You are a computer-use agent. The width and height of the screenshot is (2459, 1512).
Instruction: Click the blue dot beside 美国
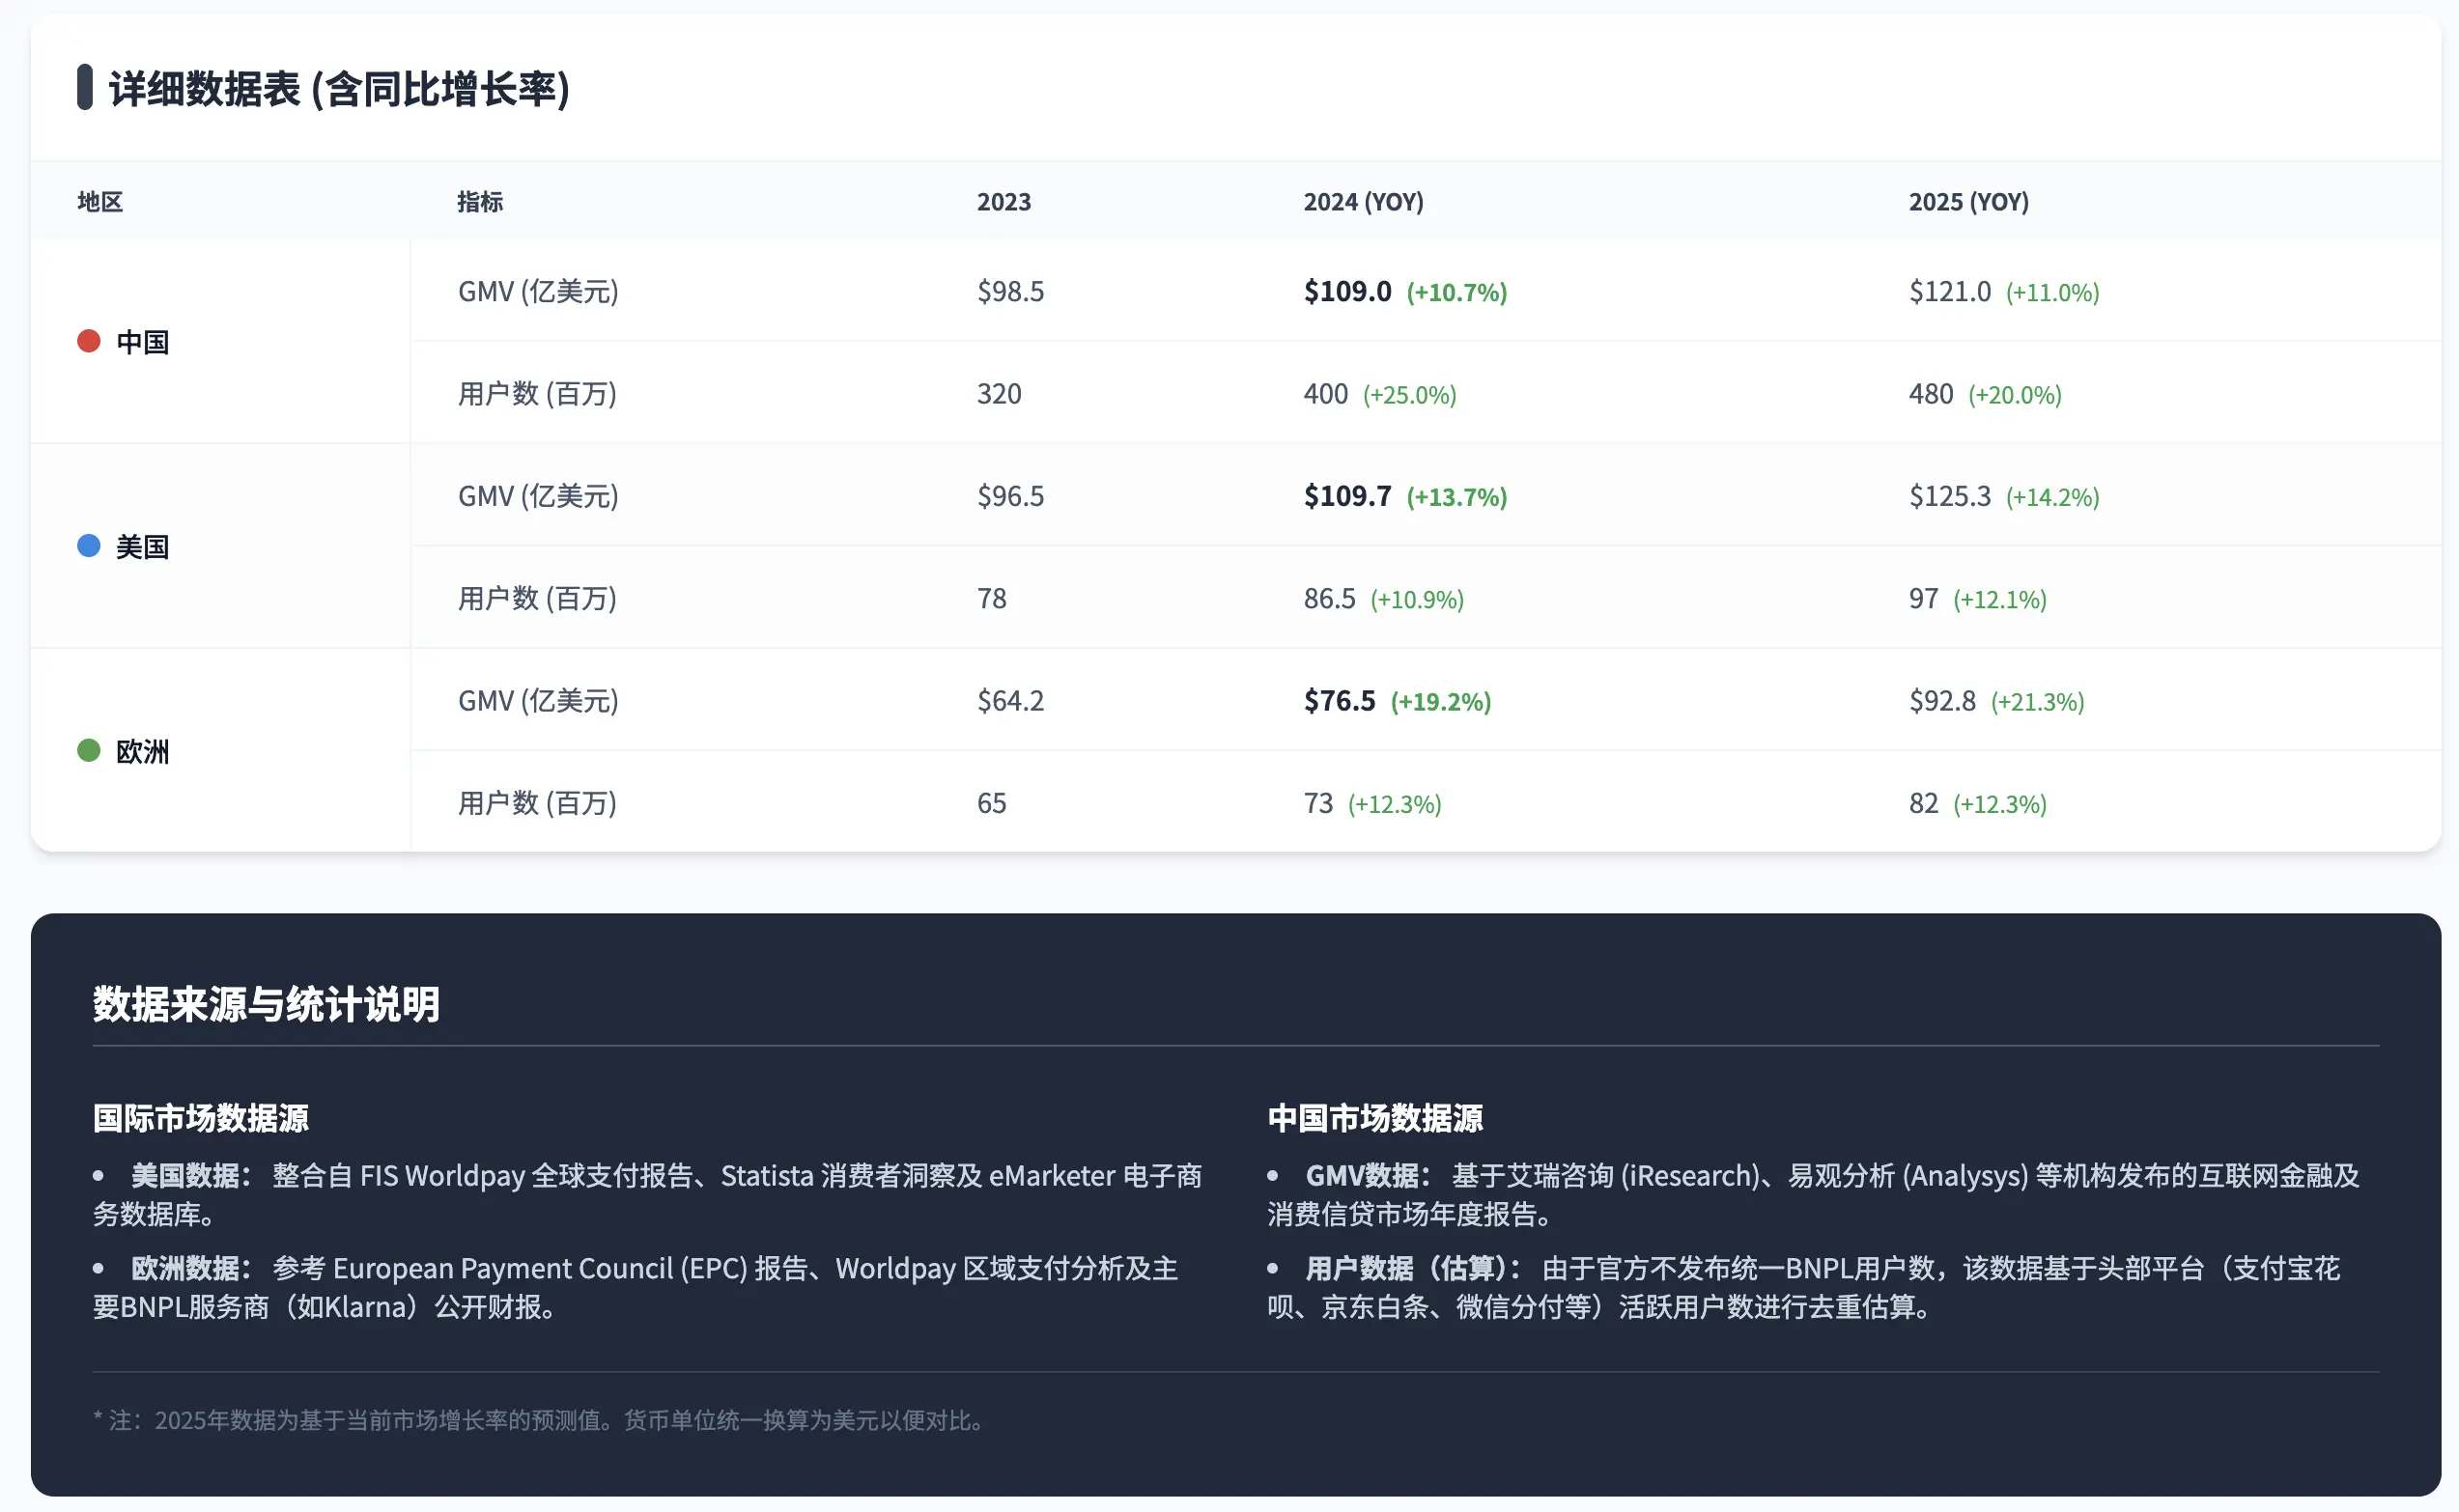click(88, 546)
